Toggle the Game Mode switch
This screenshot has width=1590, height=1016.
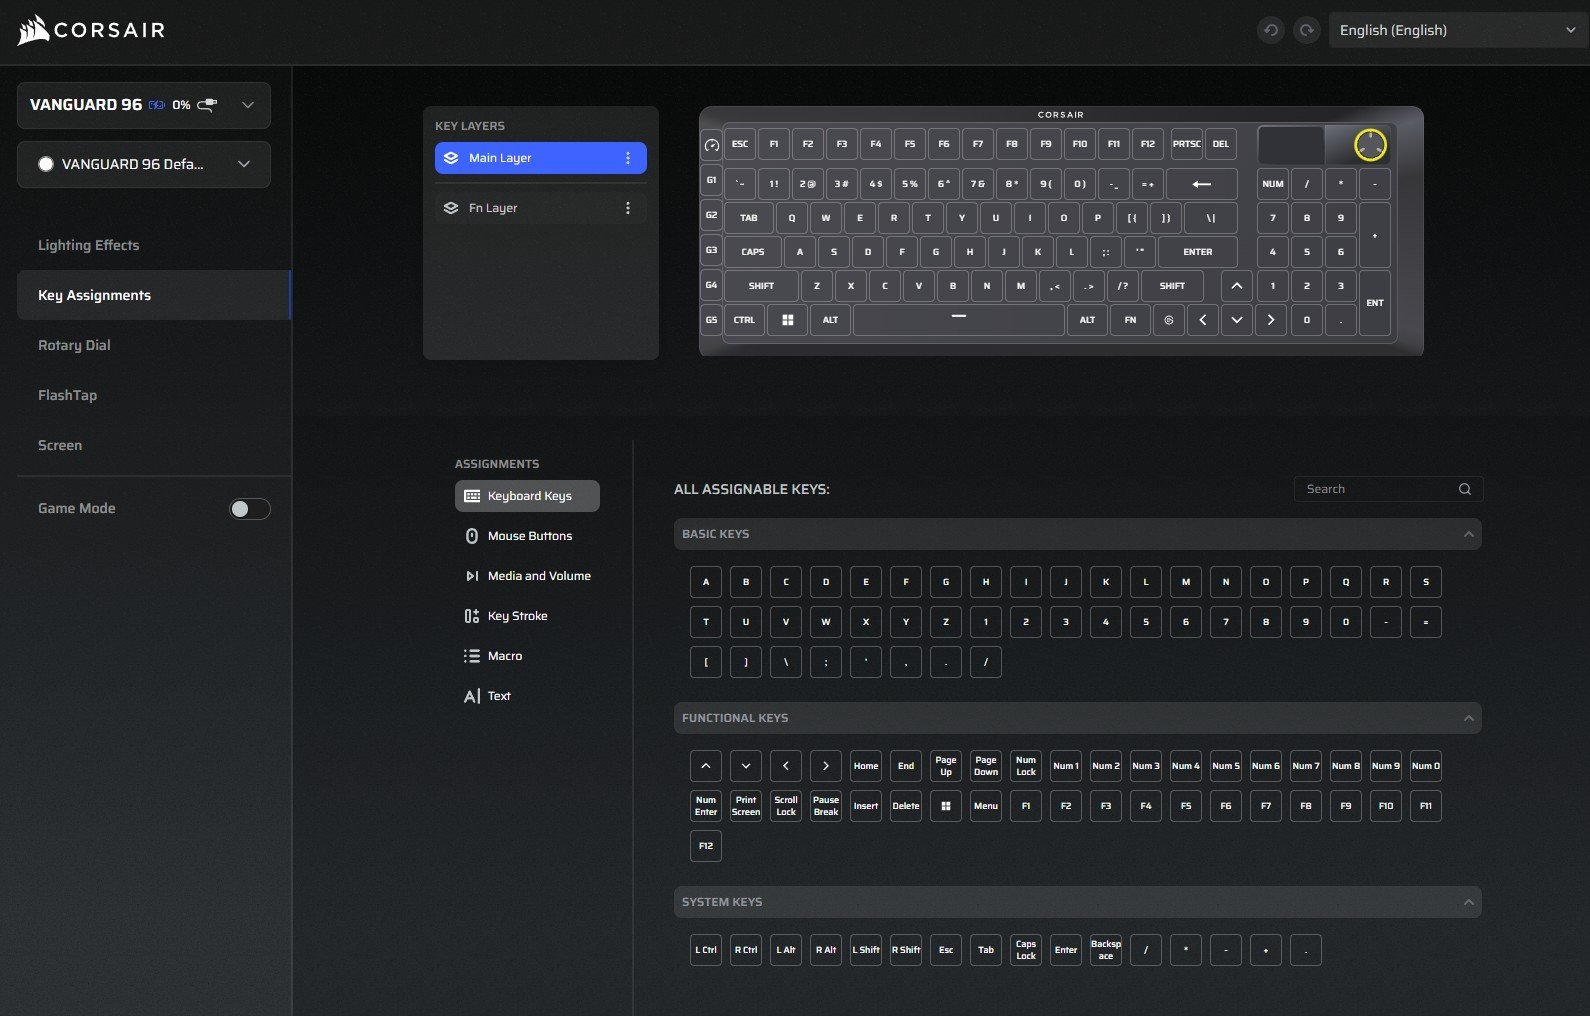250,509
